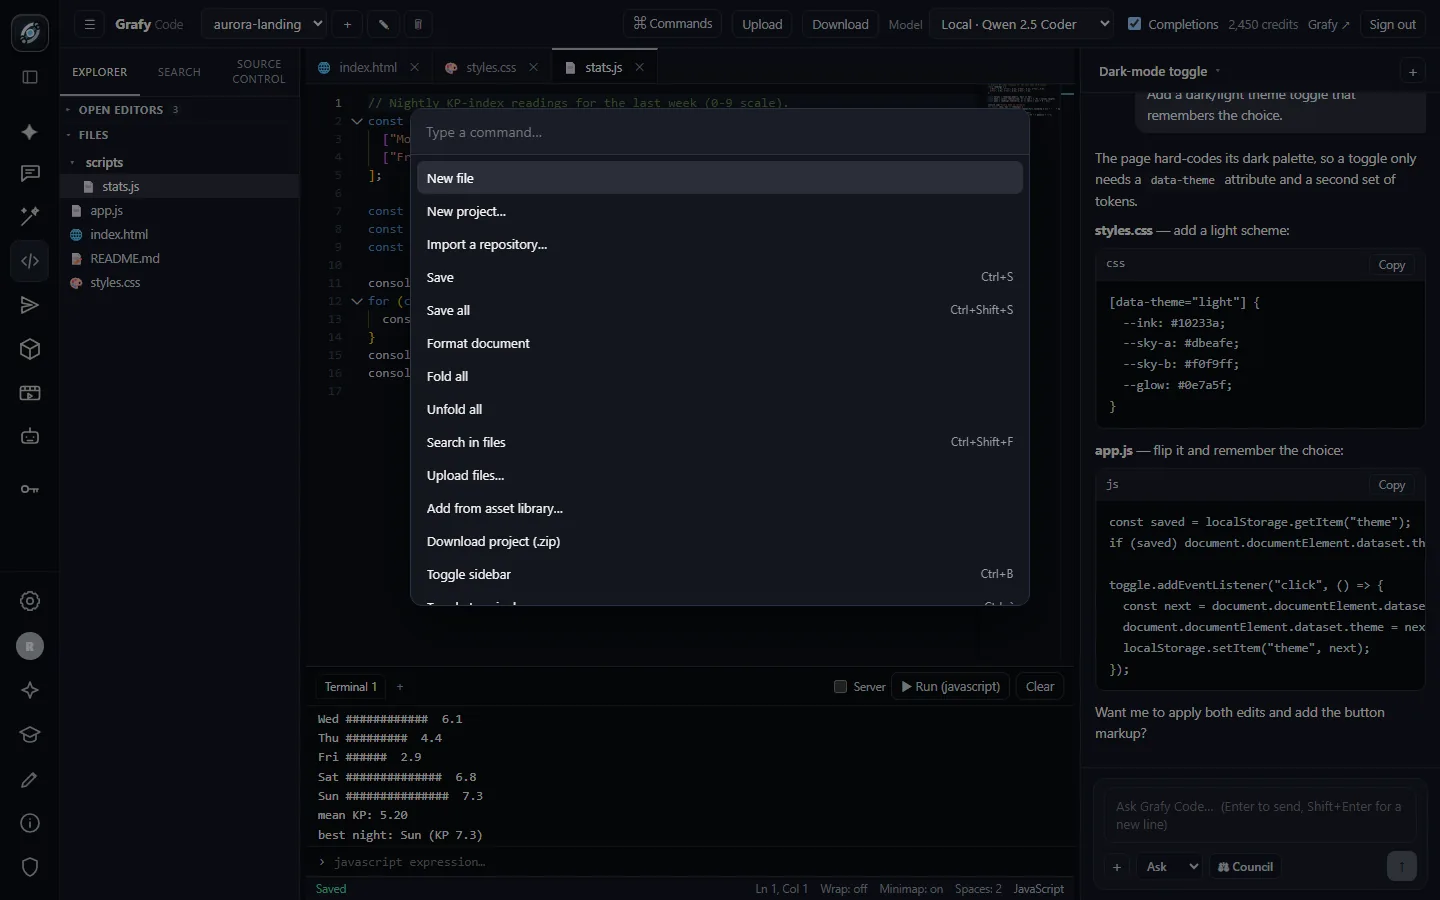Screen dimensions: 1440x900
Task: Open the magic wand tool in left rail
Action: [x=30, y=215]
